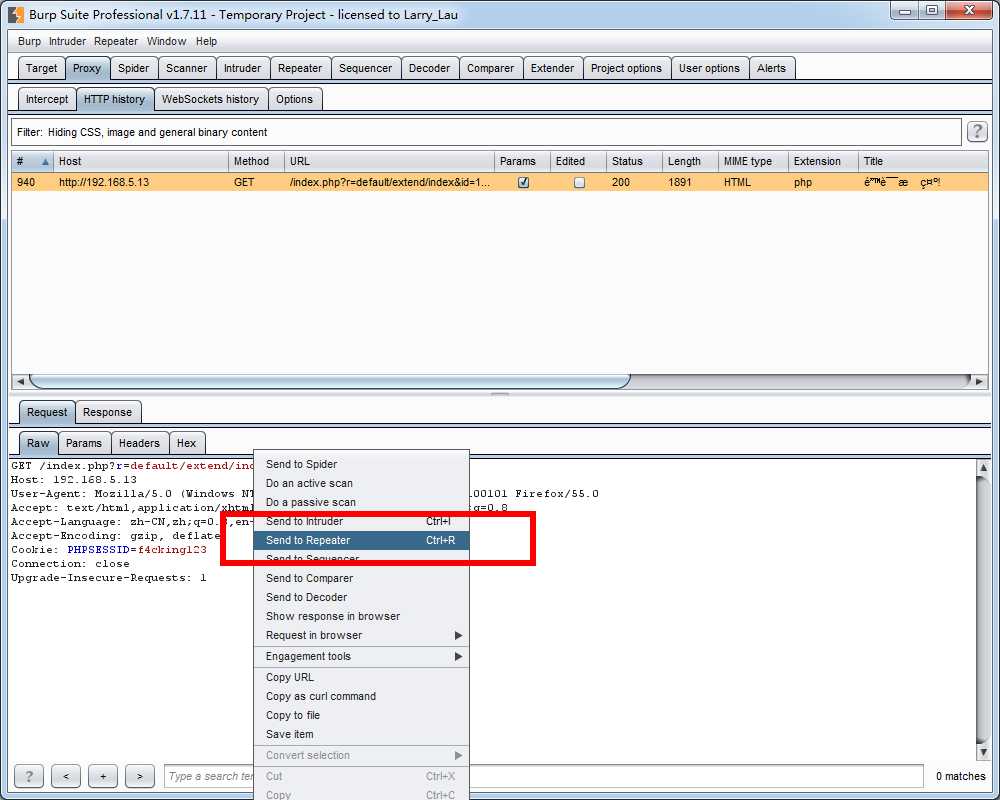Switch to the Scanner tab
Image resolution: width=1000 pixels, height=800 pixels.
186,68
